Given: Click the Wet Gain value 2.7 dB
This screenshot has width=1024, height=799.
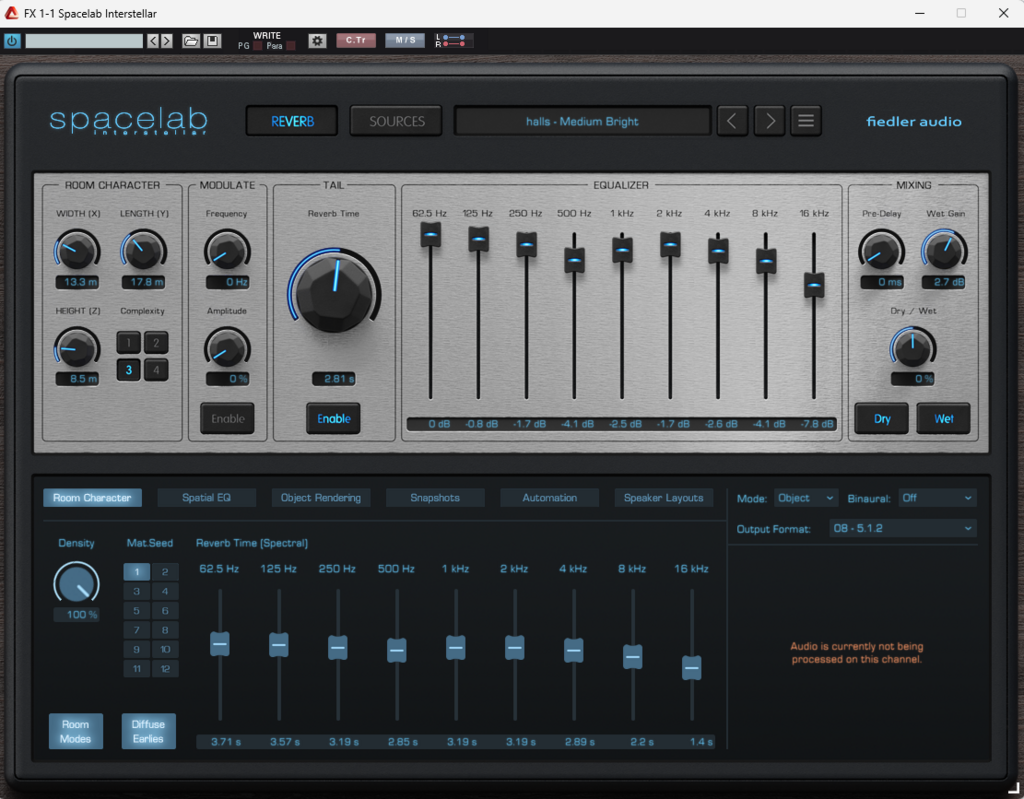Looking at the screenshot, I should coord(944,282).
